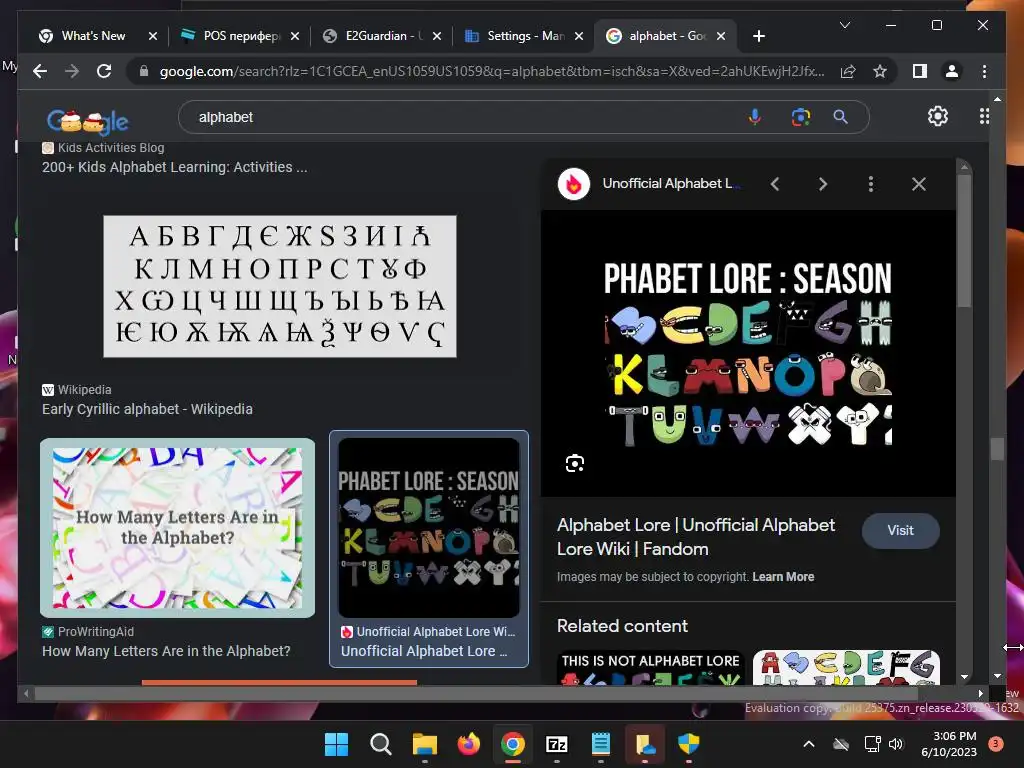Screen dimensions: 1024x768
Task: Open preview panel more options menu
Action: click(871, 184)
